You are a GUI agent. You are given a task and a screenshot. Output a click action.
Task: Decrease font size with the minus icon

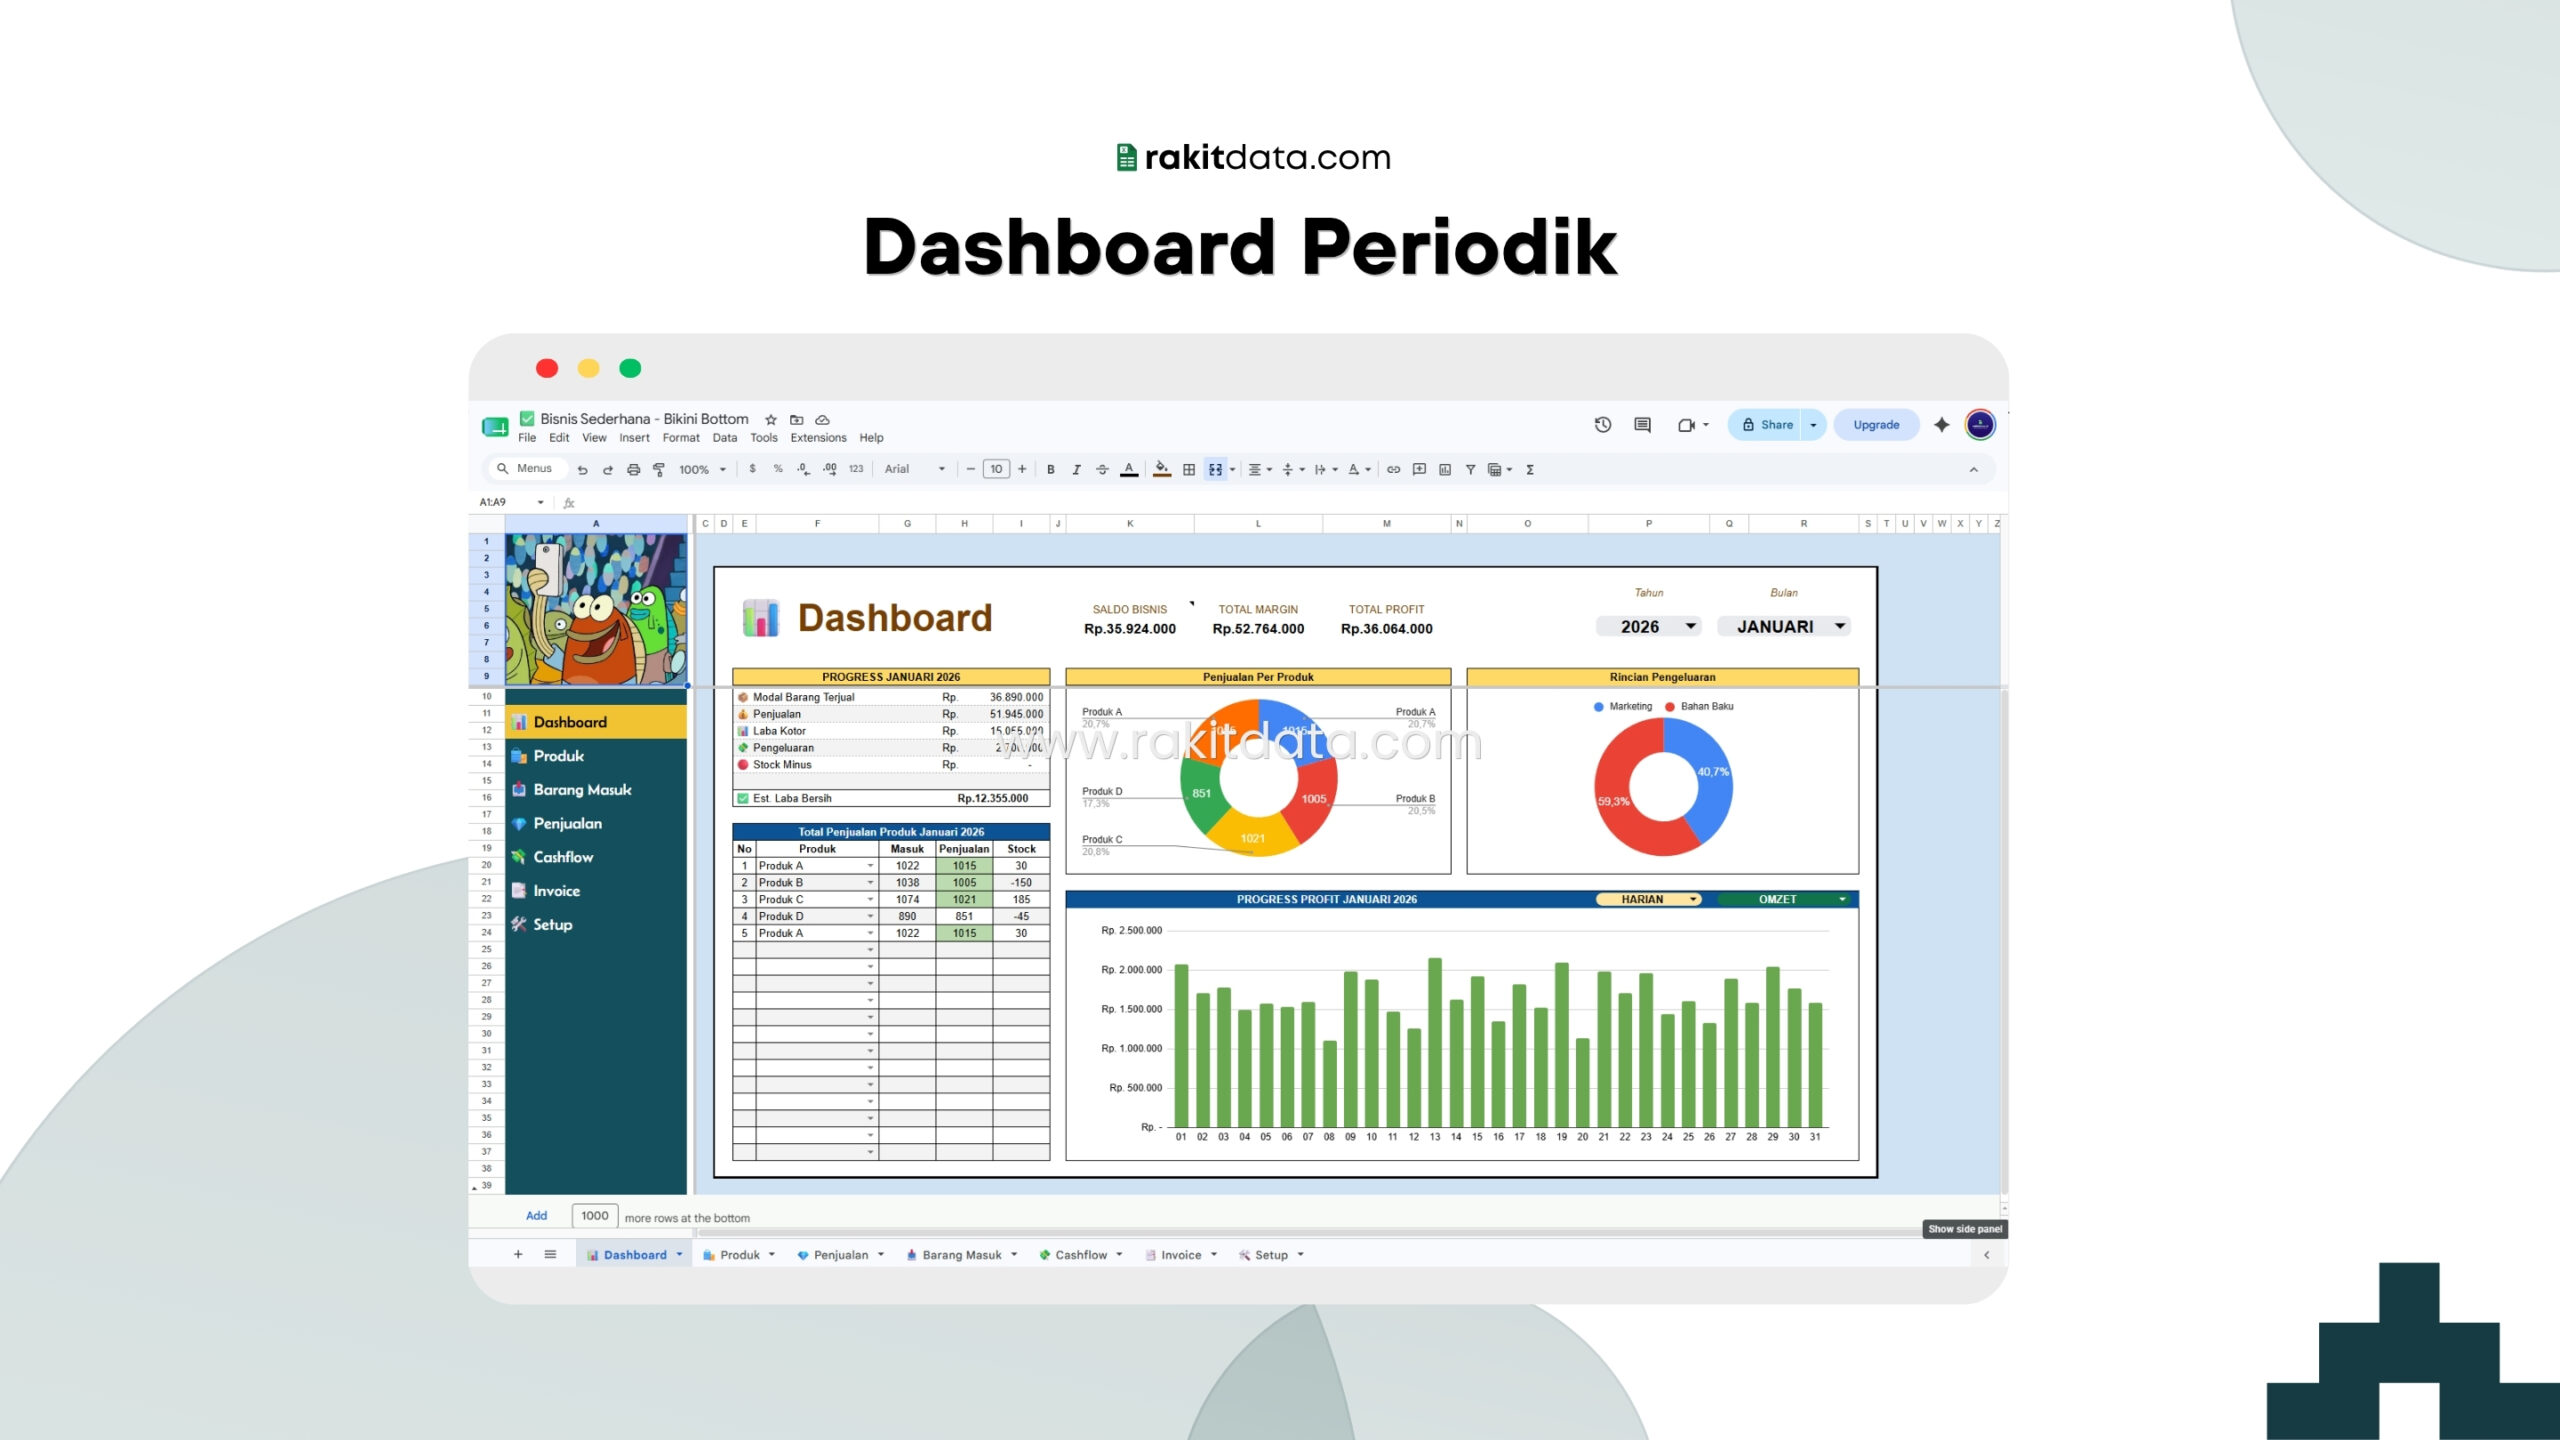[x=970, y=469]
